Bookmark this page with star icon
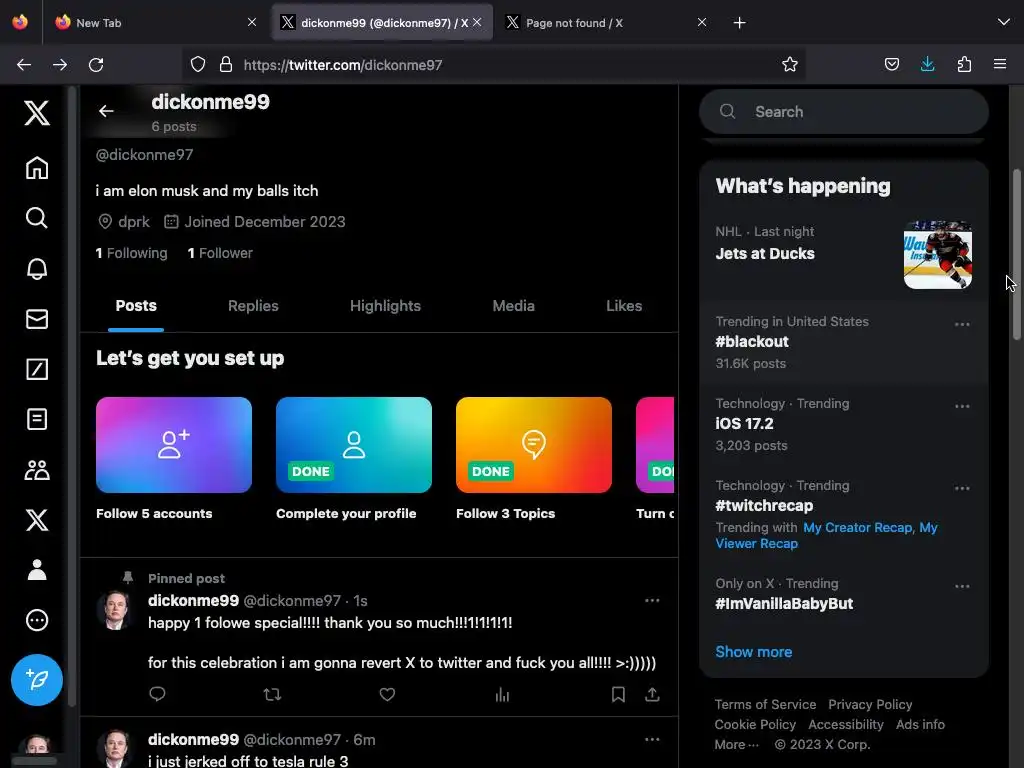 coord(790,64)
